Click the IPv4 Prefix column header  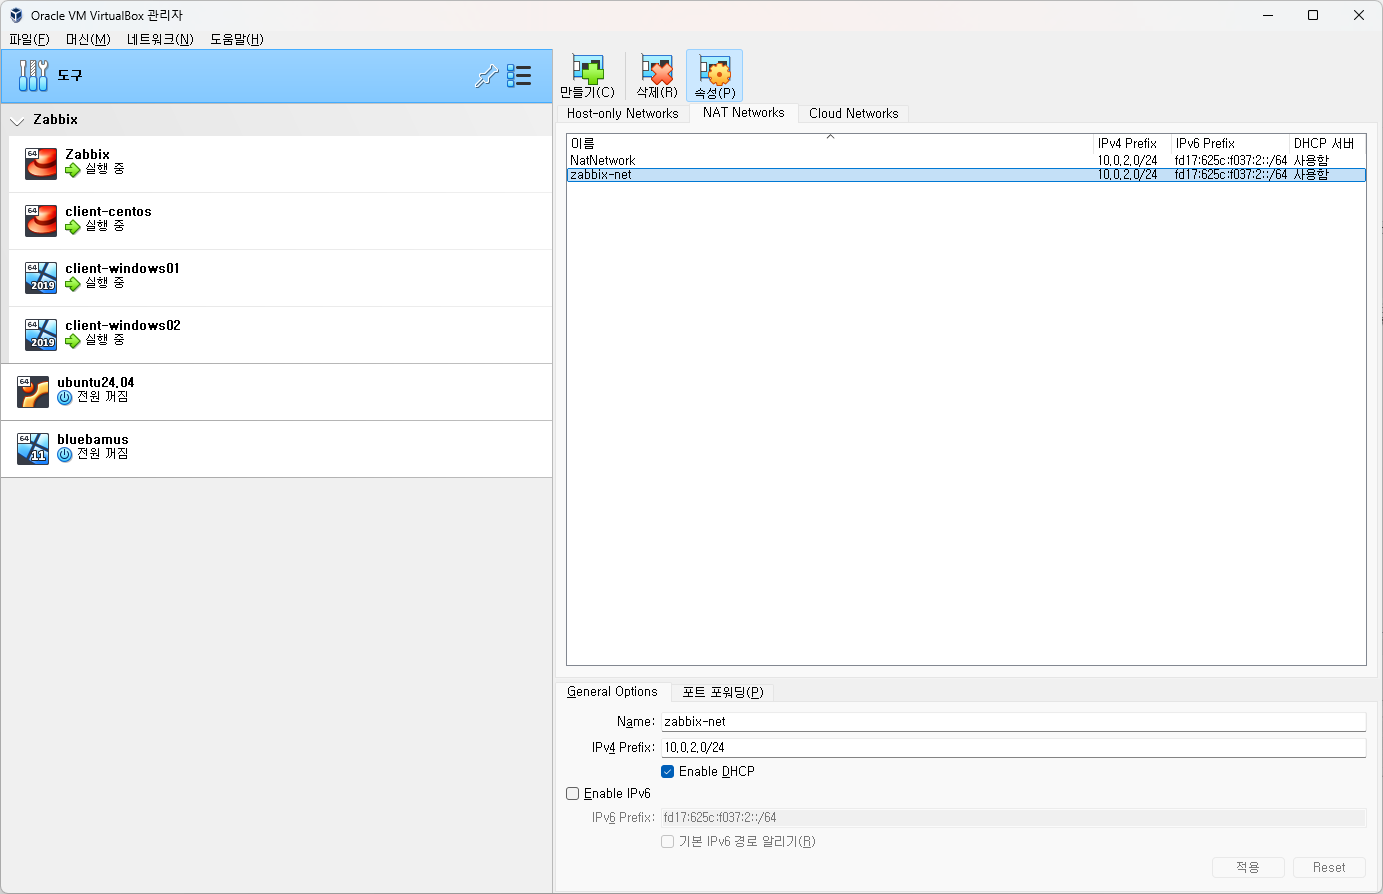click(x=1132, y=143)
